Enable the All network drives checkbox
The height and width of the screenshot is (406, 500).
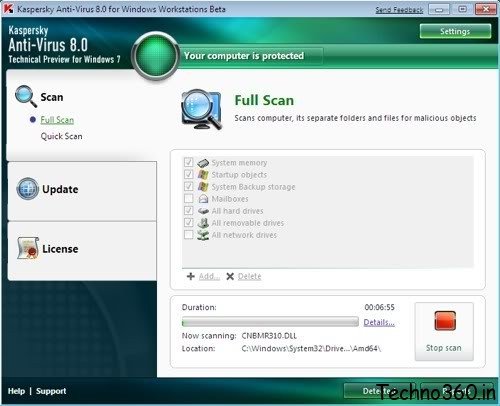click(188, 234)
